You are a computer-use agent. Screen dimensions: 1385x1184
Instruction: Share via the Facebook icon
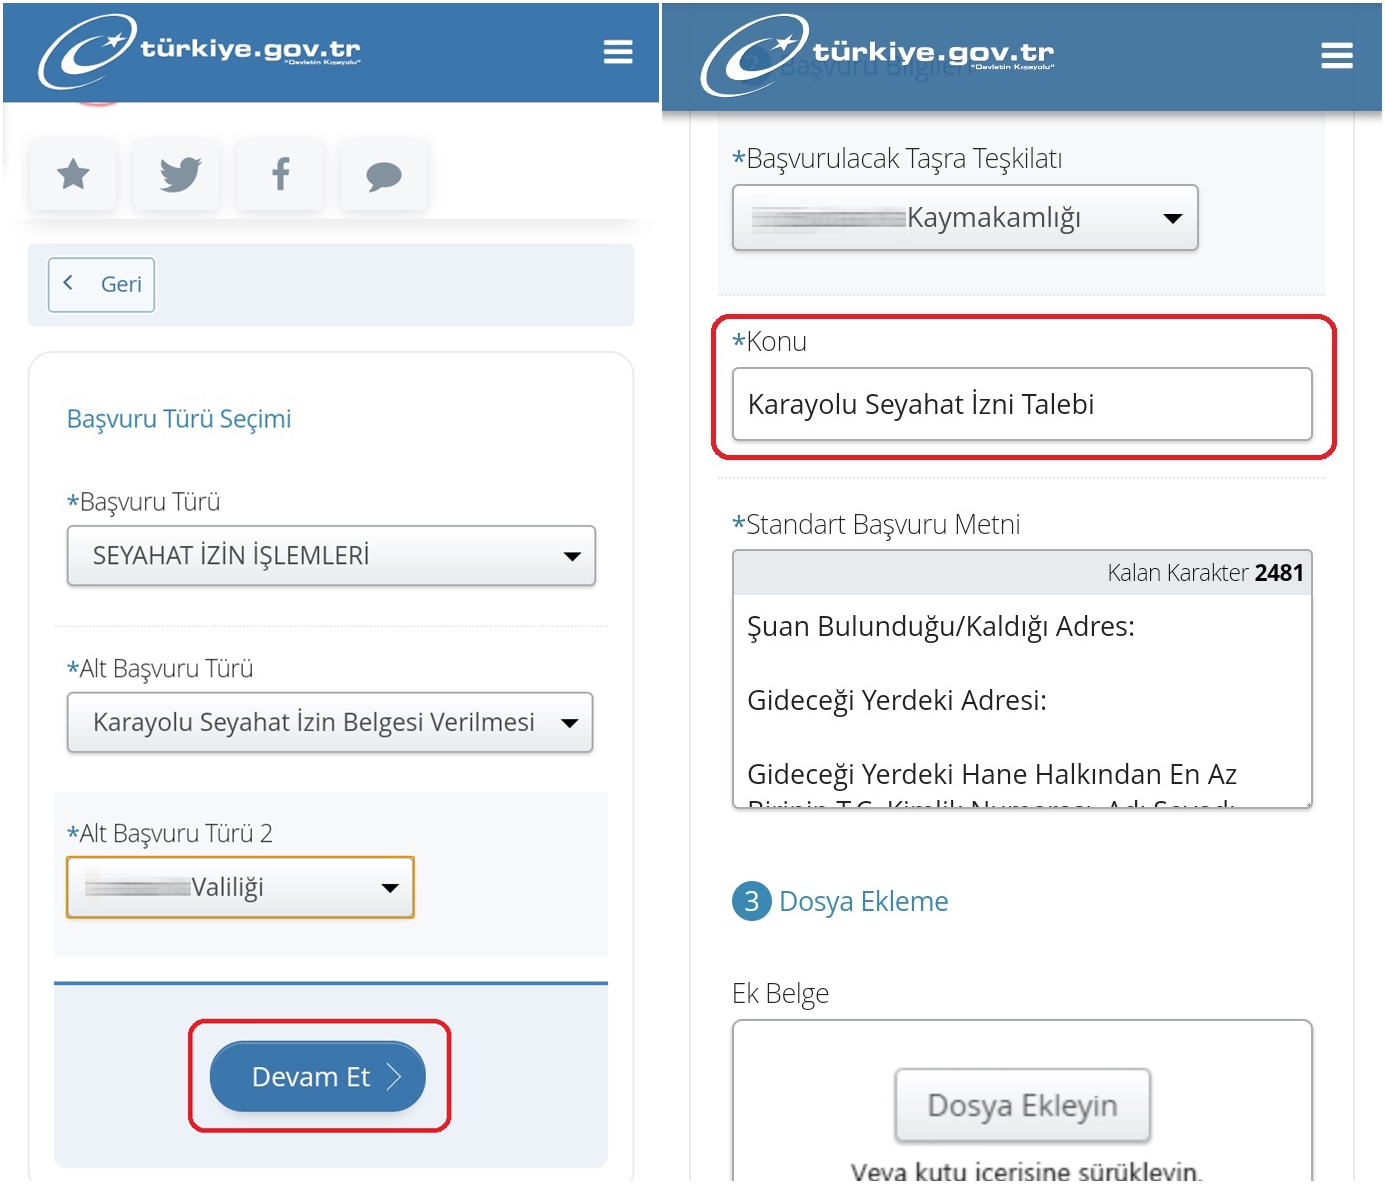[x=281, y=175]
